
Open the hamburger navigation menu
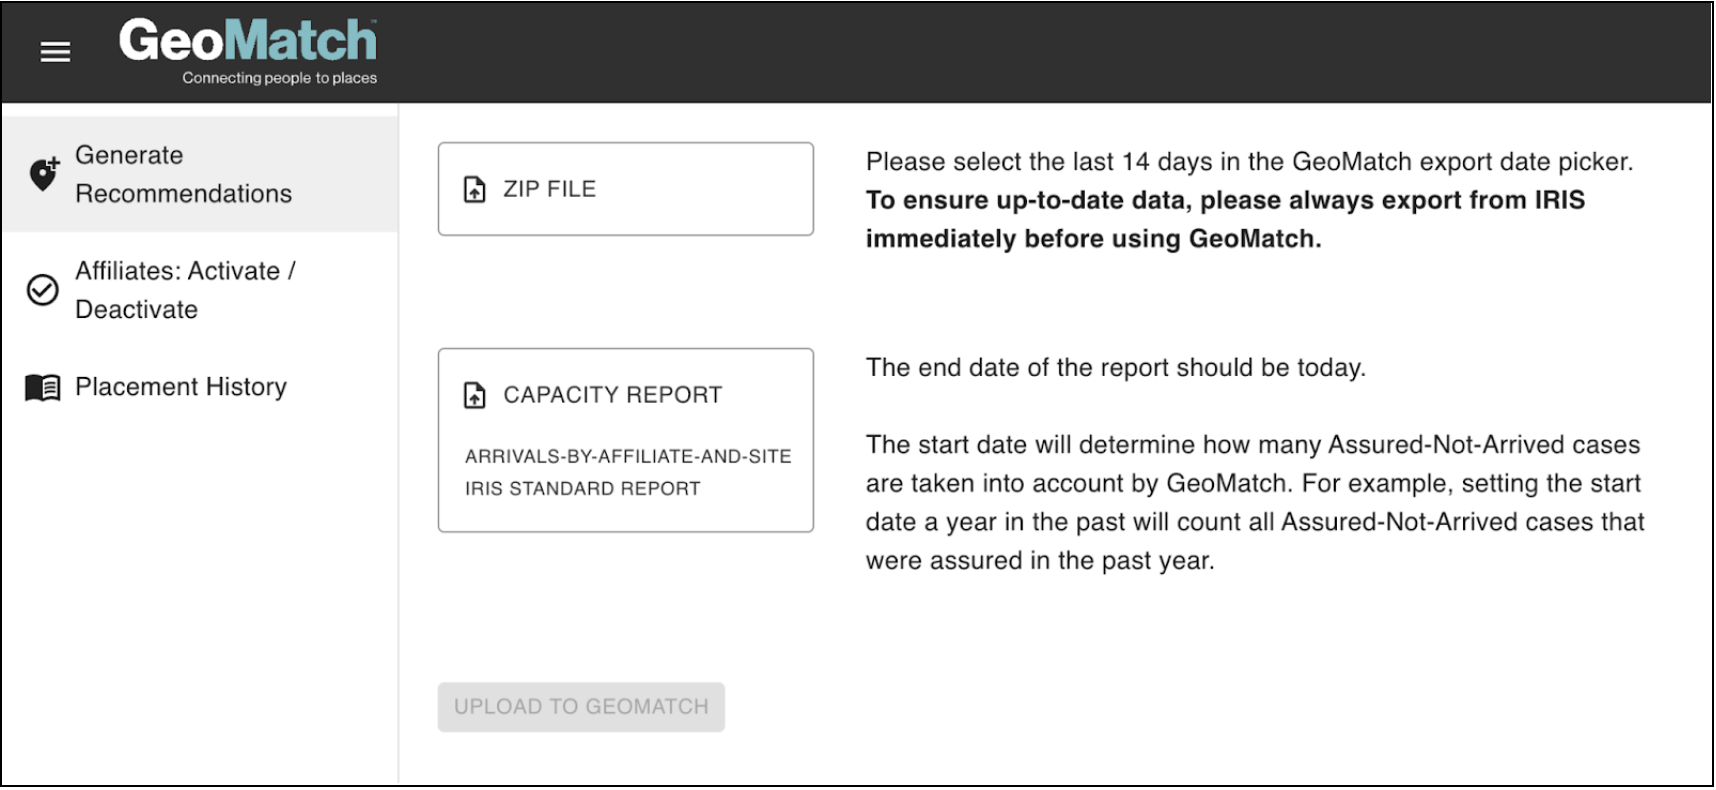pyautogui.click(x=55, y=52)
